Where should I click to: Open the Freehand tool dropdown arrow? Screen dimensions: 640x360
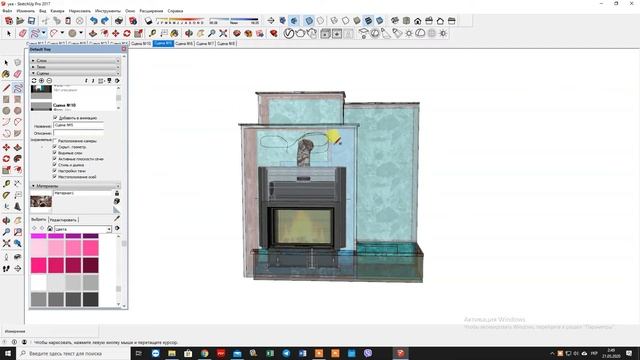44,33
